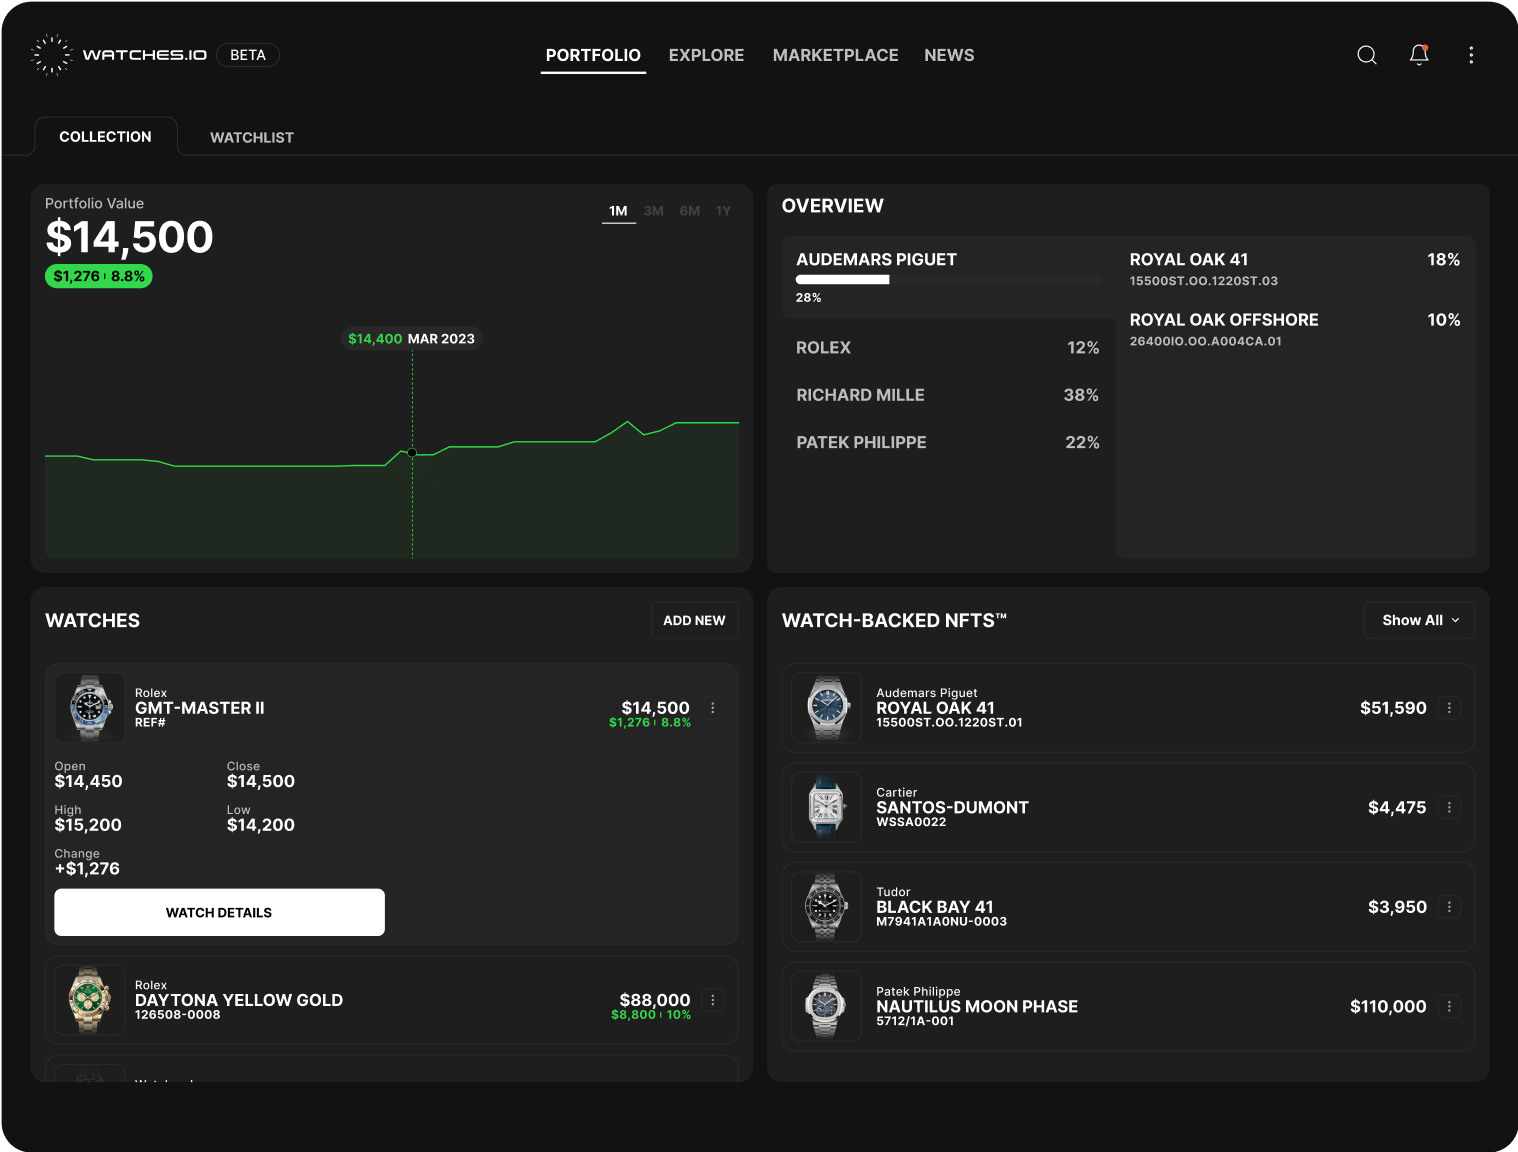Click the High value $15,200
This screenshot has height=1152, width=1518.
pos(88,825)
